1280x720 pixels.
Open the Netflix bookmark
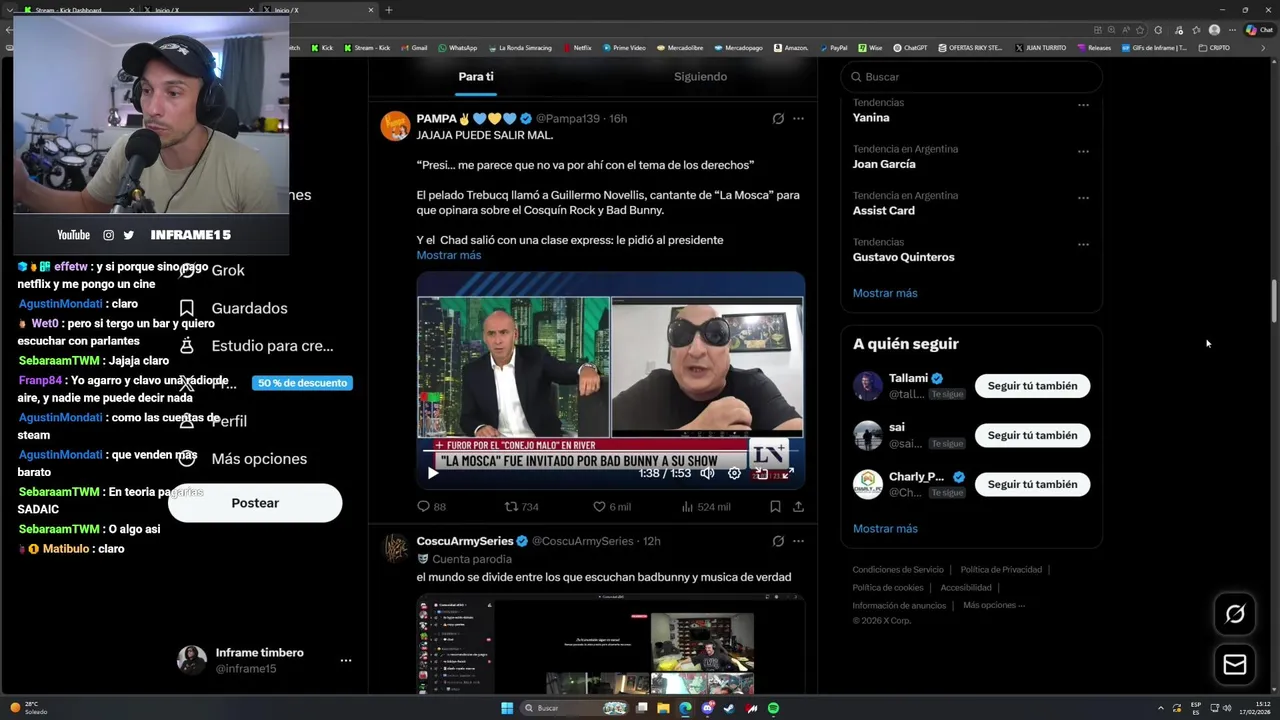[576, 47]
